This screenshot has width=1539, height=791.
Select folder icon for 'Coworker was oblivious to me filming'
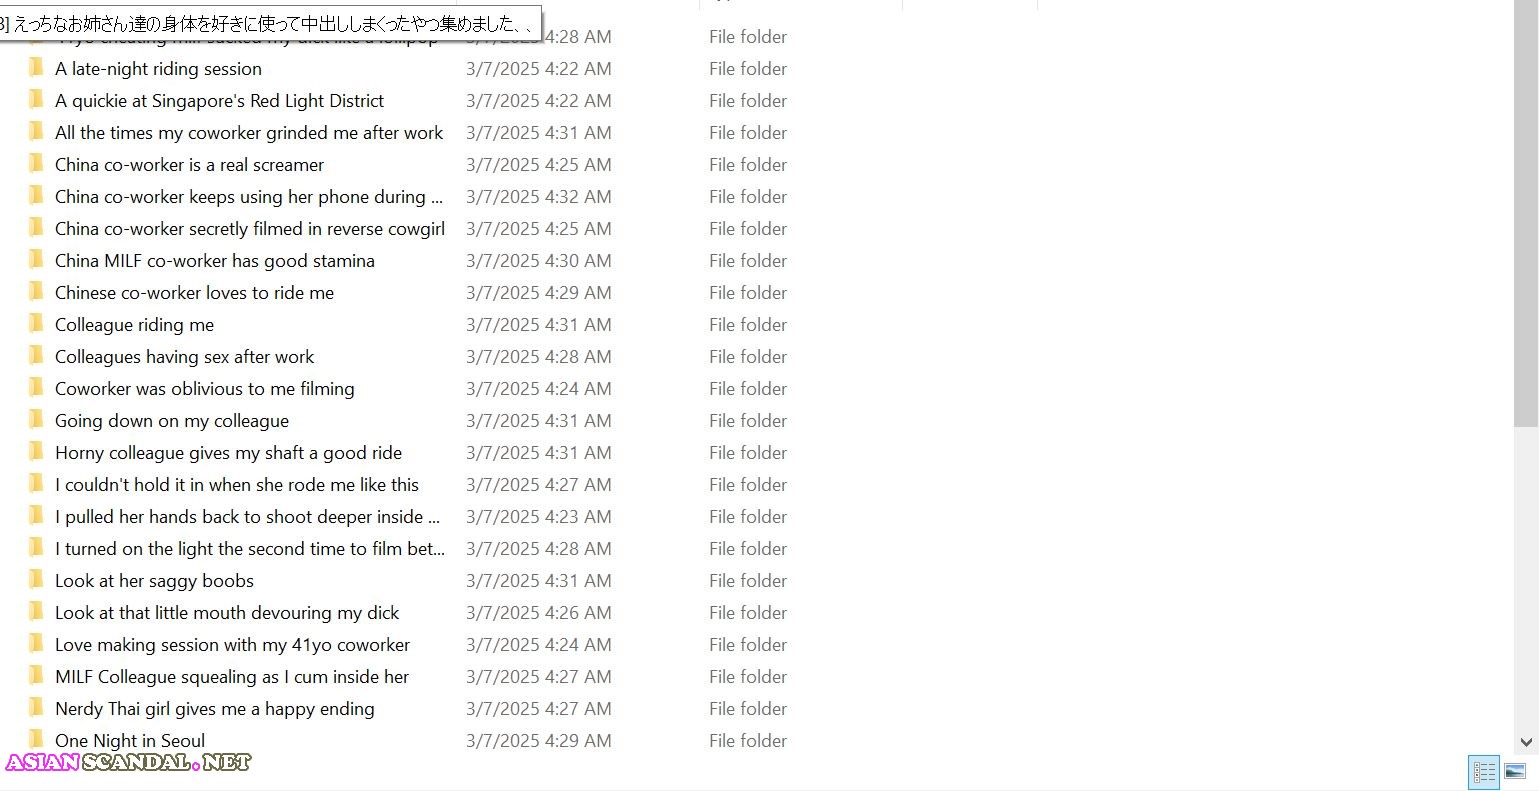[x=36, y=388]
